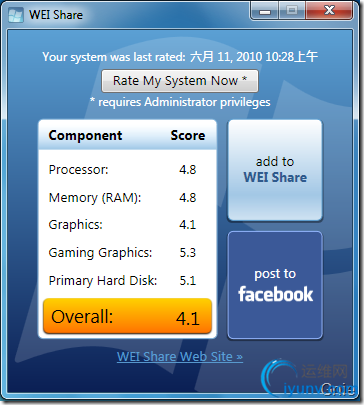Minimize the WEI Share window
Viewport: 364px width, 405px height.
tap(265, 11)
